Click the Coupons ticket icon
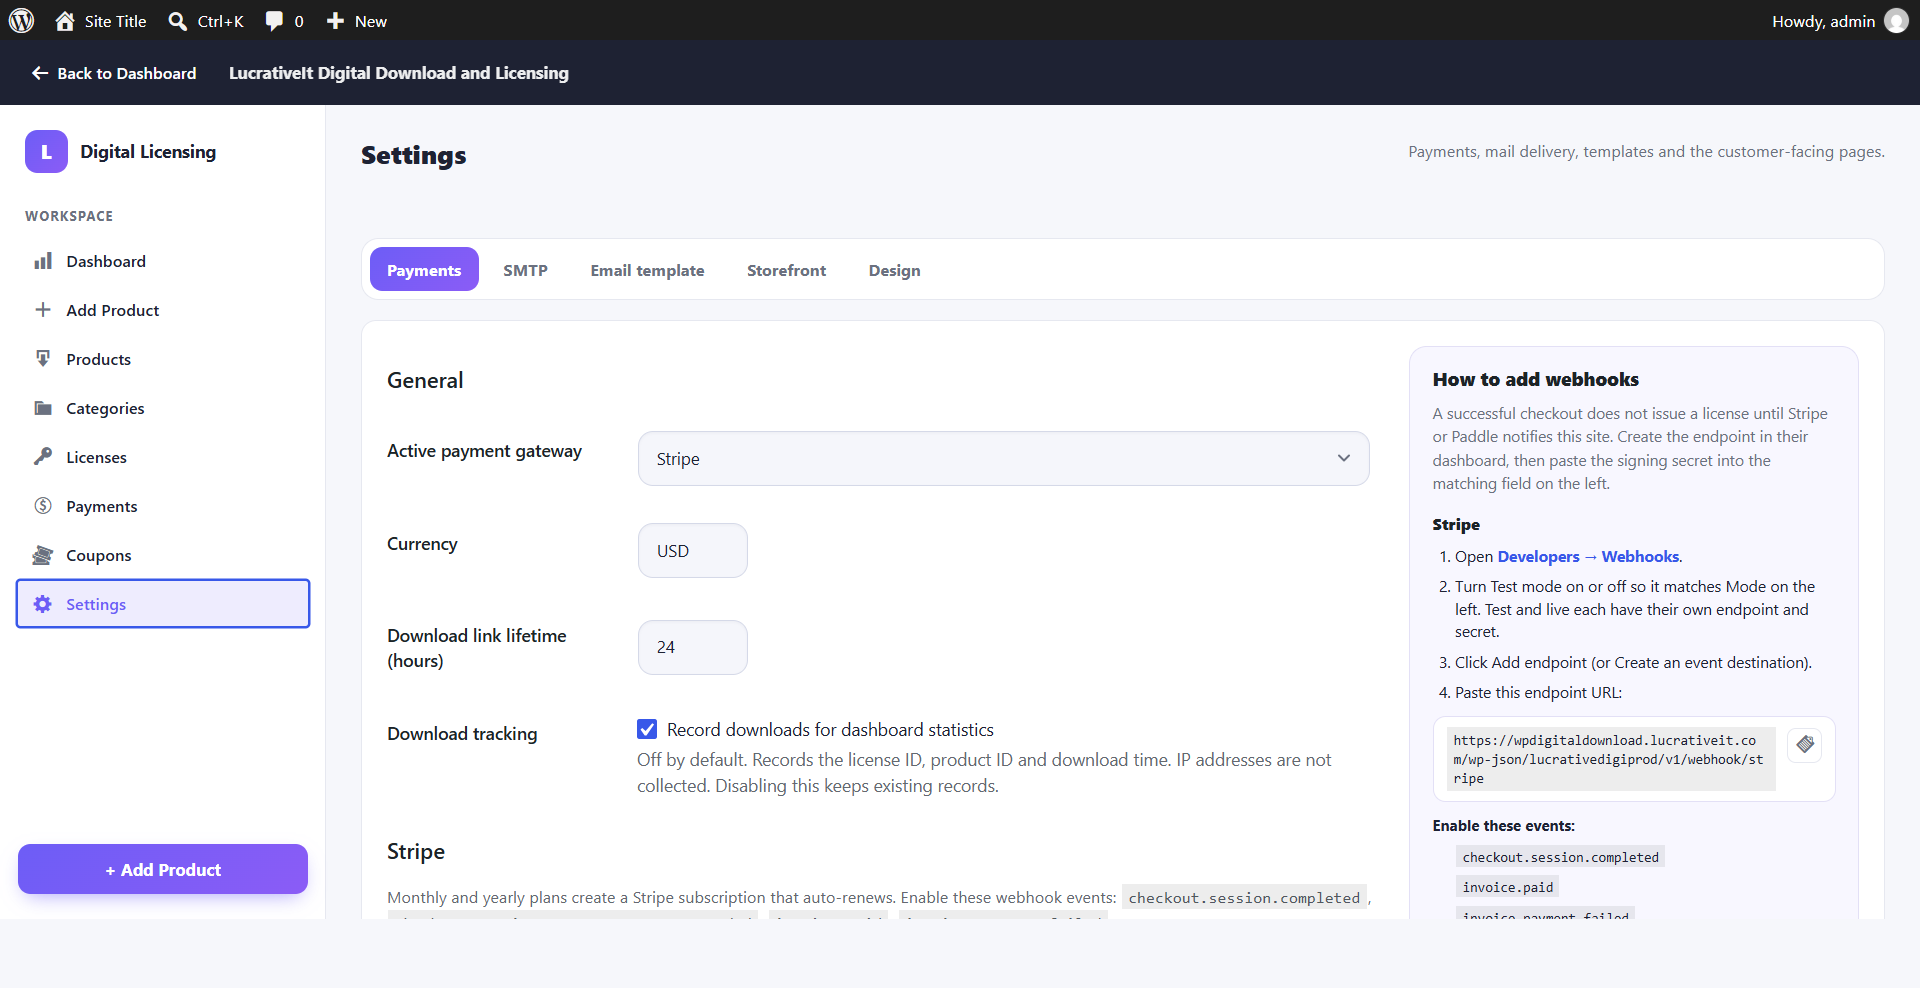 pyautogui.click(x=43, y=555)
